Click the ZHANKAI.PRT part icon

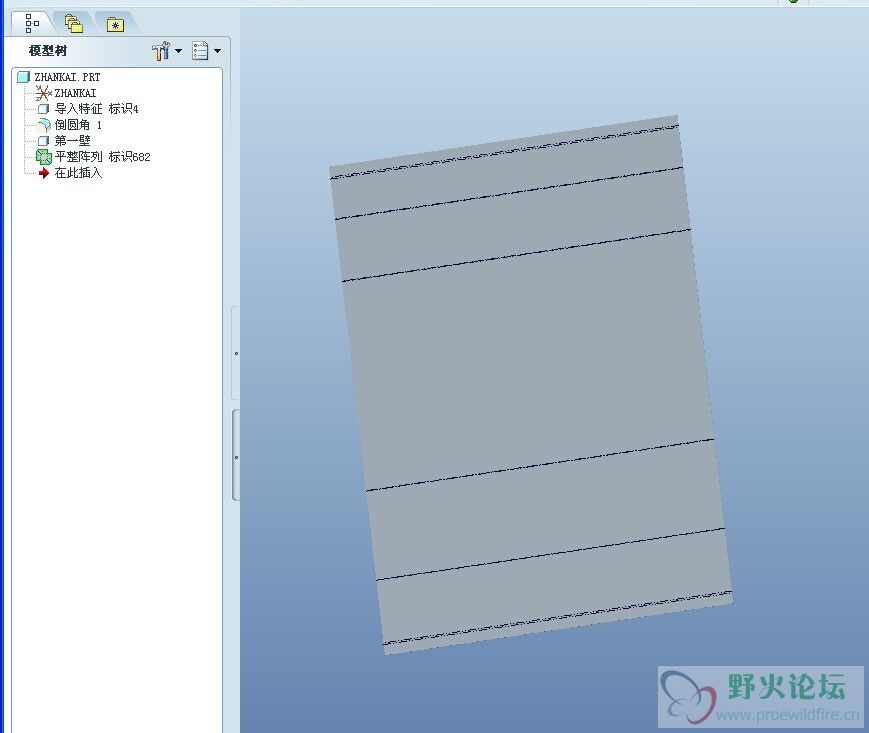(x=23, y=77)
